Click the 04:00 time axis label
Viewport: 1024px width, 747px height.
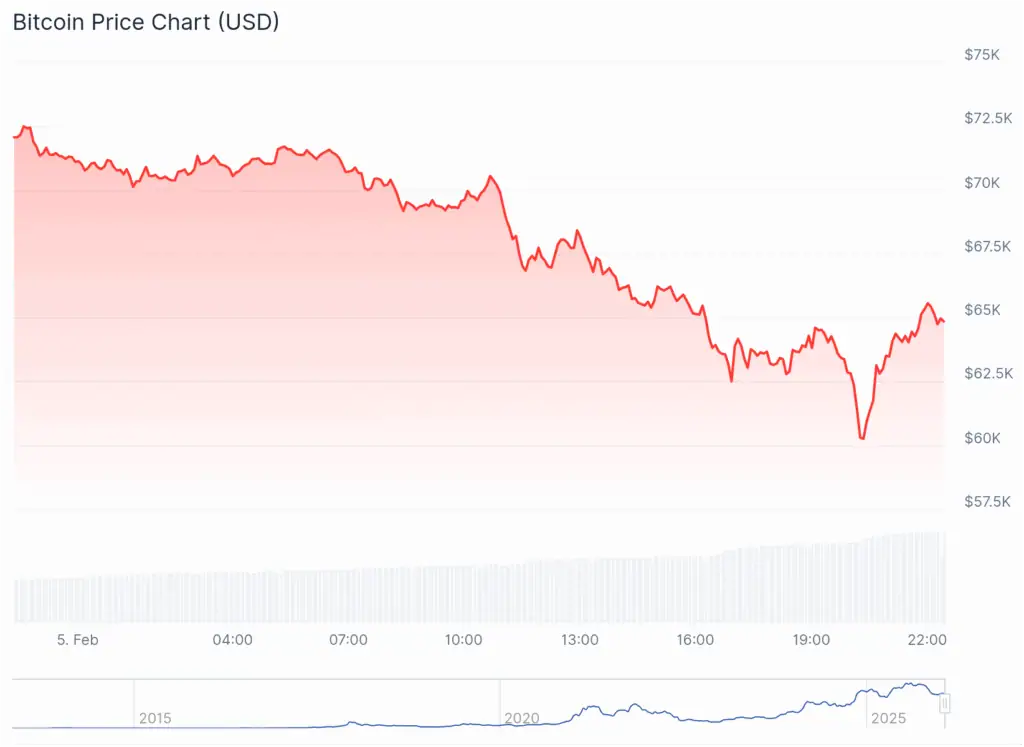[x=233, y=640]
